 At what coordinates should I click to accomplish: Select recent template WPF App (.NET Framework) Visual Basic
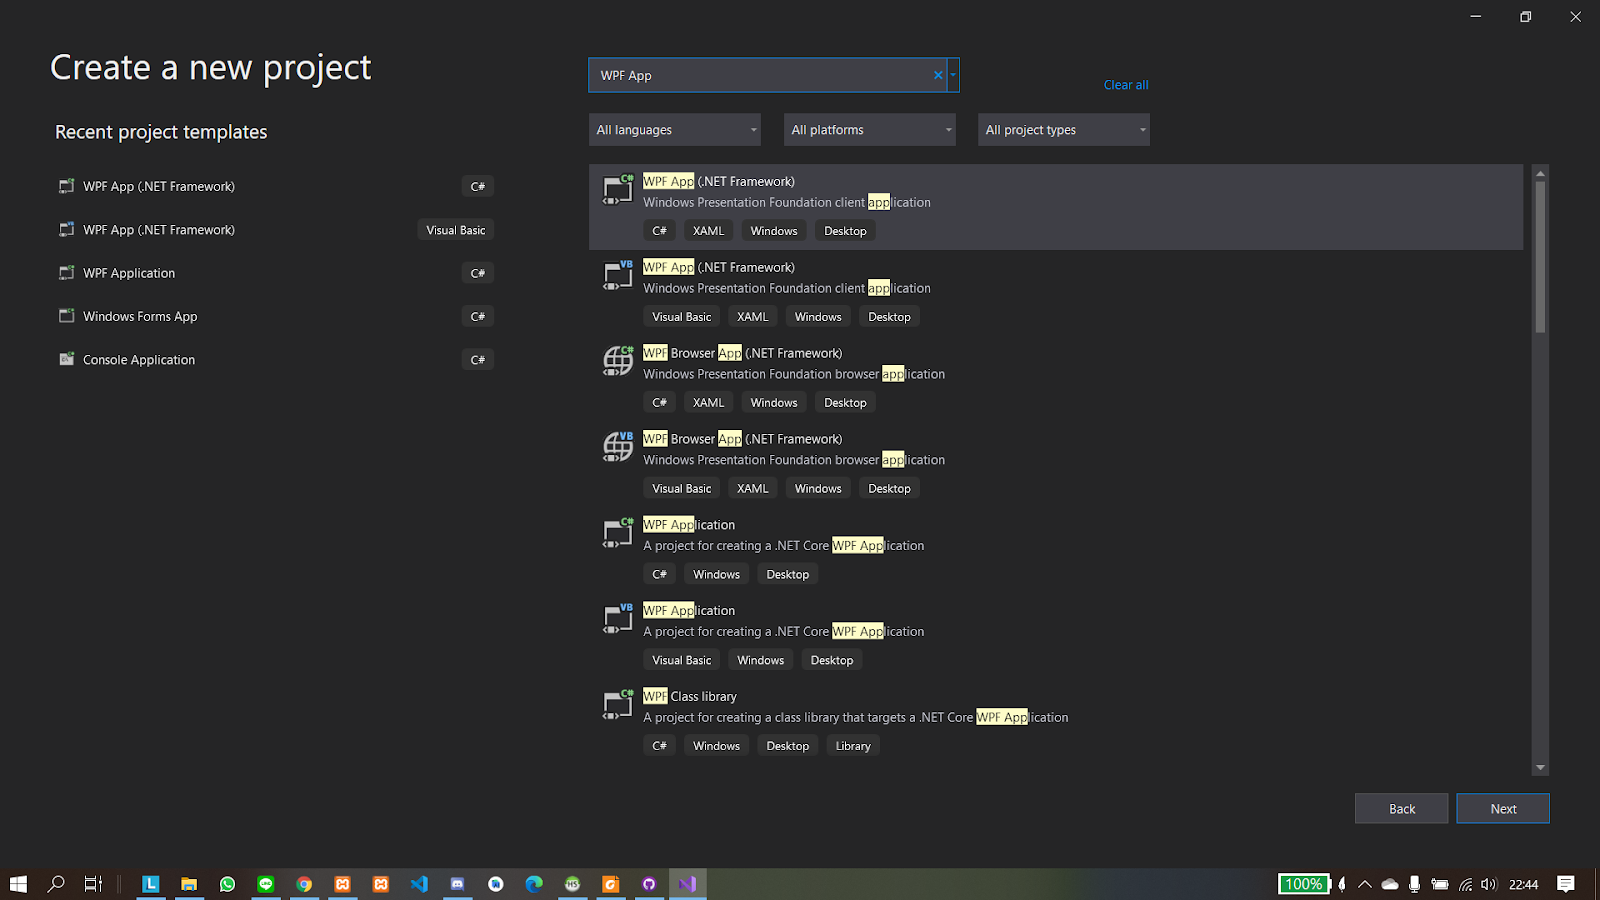[x=275, y=230]
